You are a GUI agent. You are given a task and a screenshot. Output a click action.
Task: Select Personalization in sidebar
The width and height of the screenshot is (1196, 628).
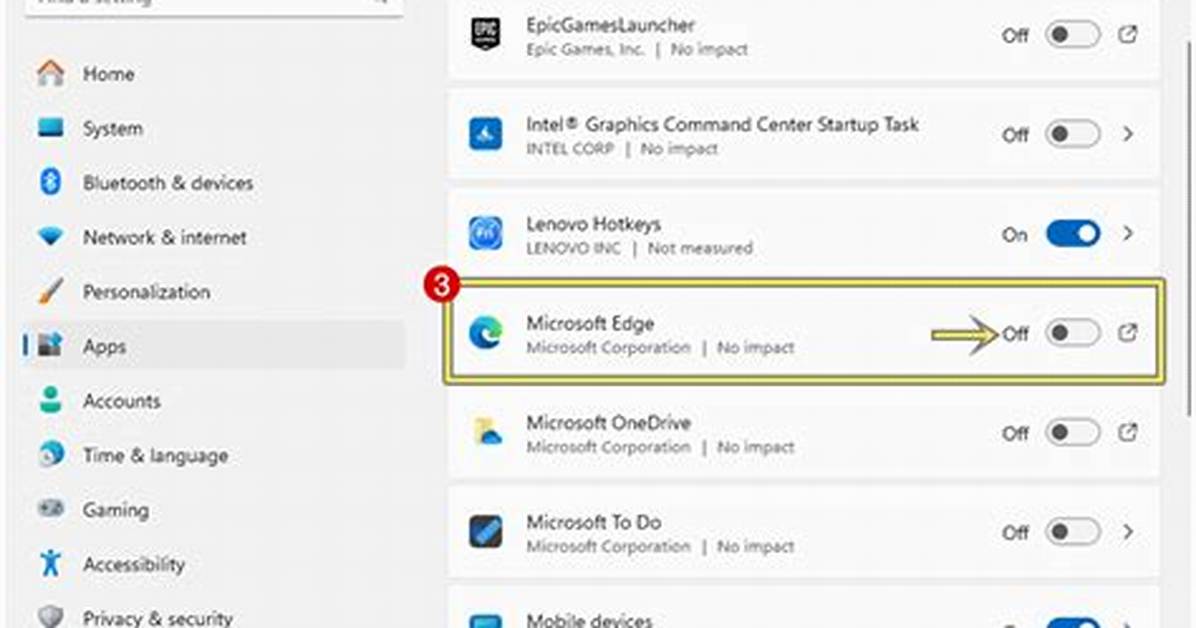[x=146, y=292]
